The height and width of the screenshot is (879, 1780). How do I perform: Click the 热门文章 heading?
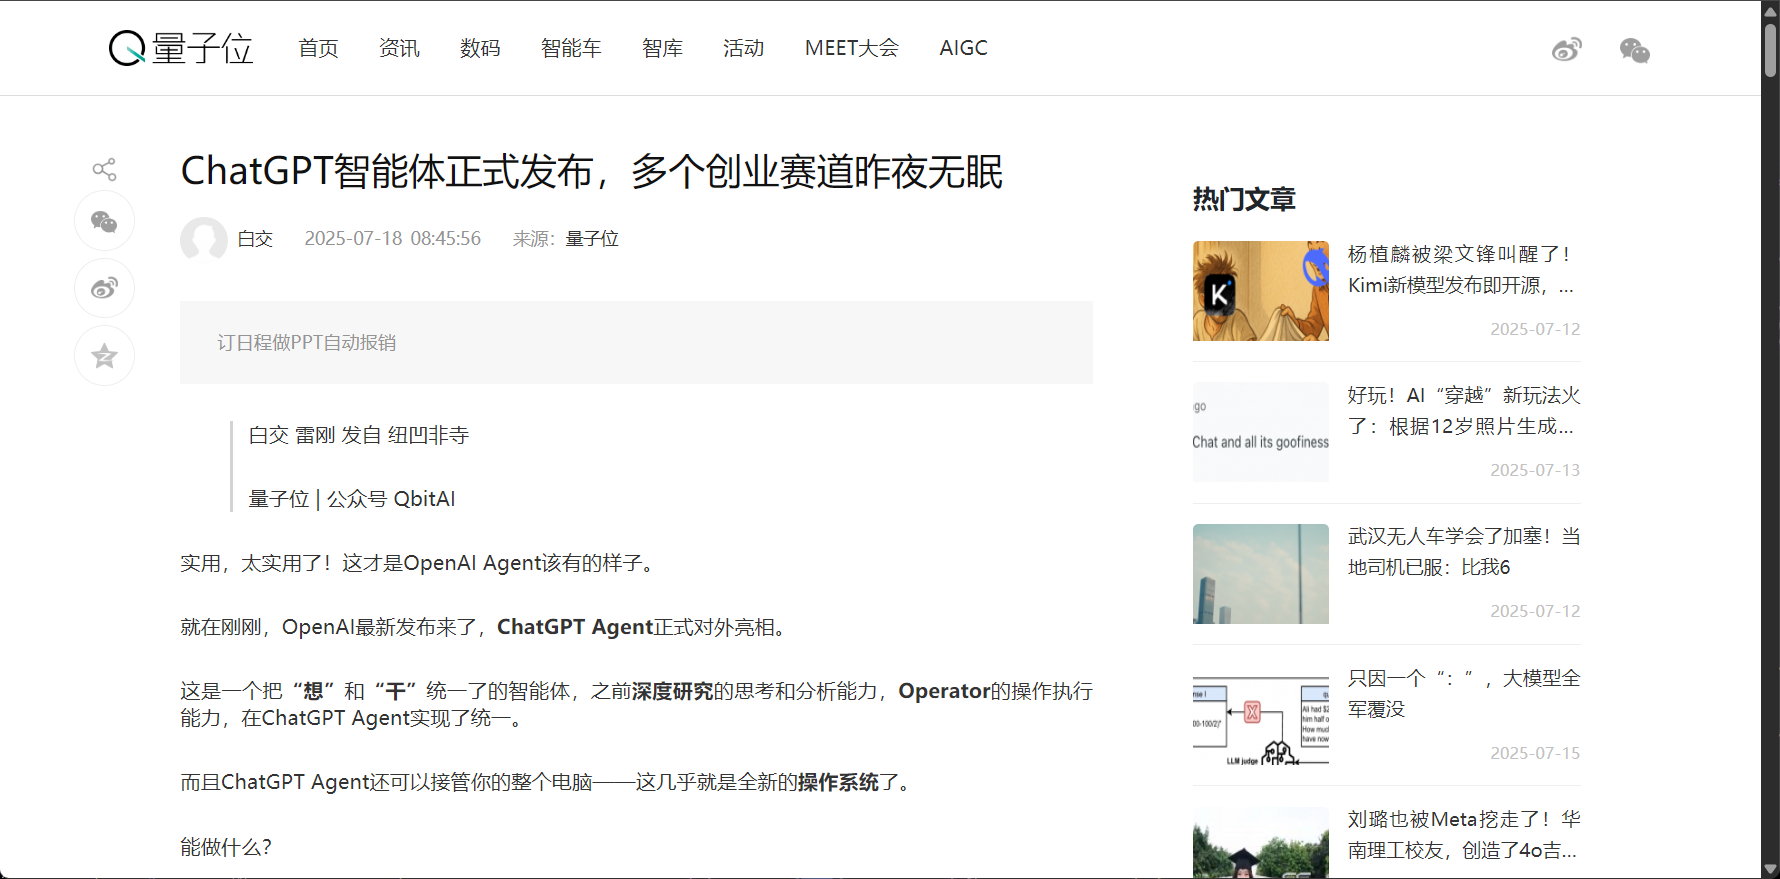click(x=1244, y=200)
